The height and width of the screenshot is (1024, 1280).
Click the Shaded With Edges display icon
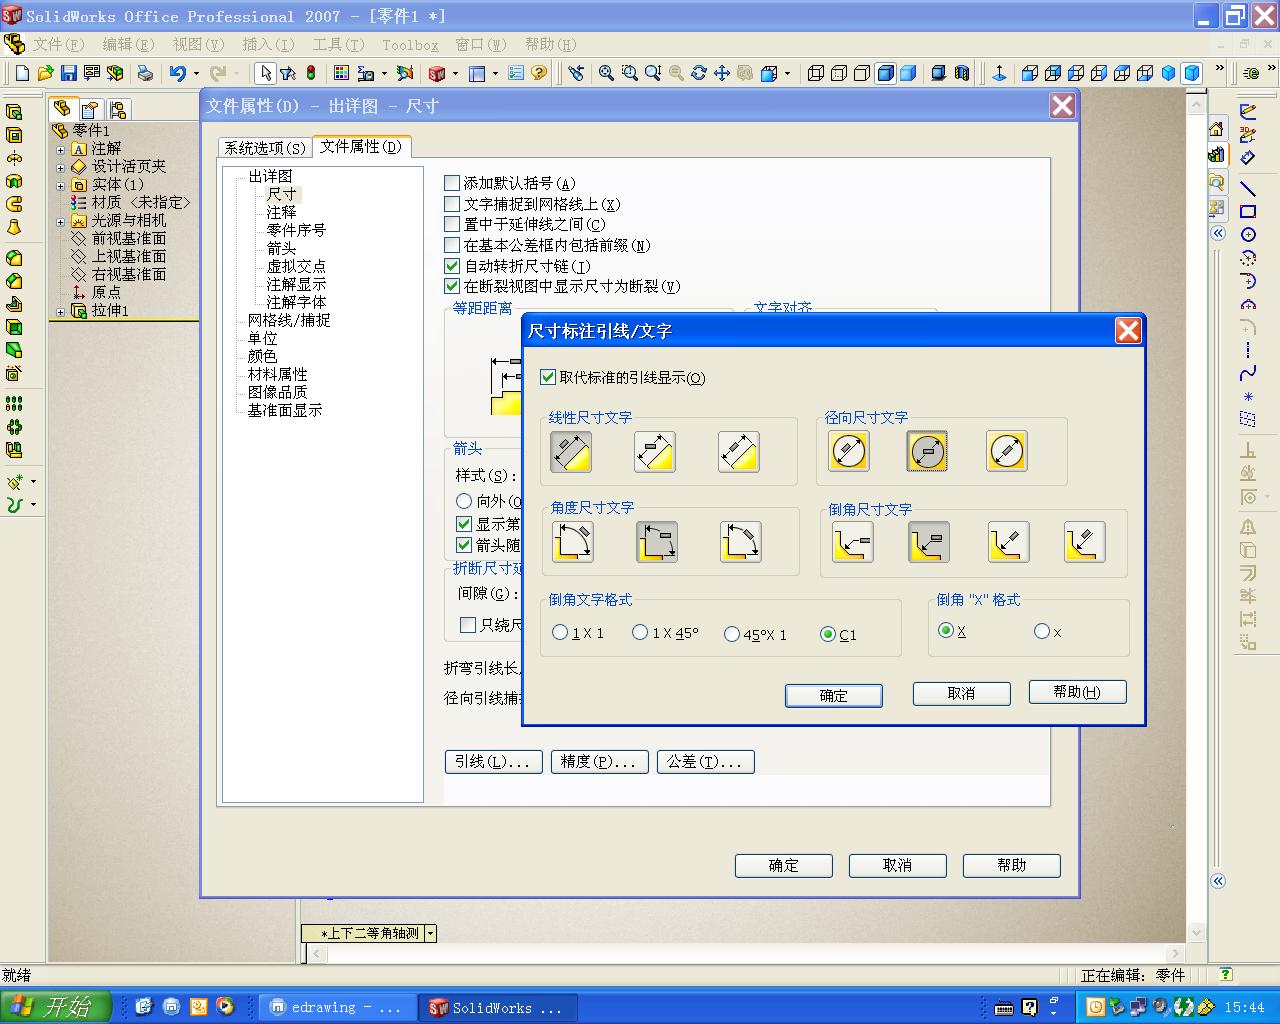coord(885,73)
